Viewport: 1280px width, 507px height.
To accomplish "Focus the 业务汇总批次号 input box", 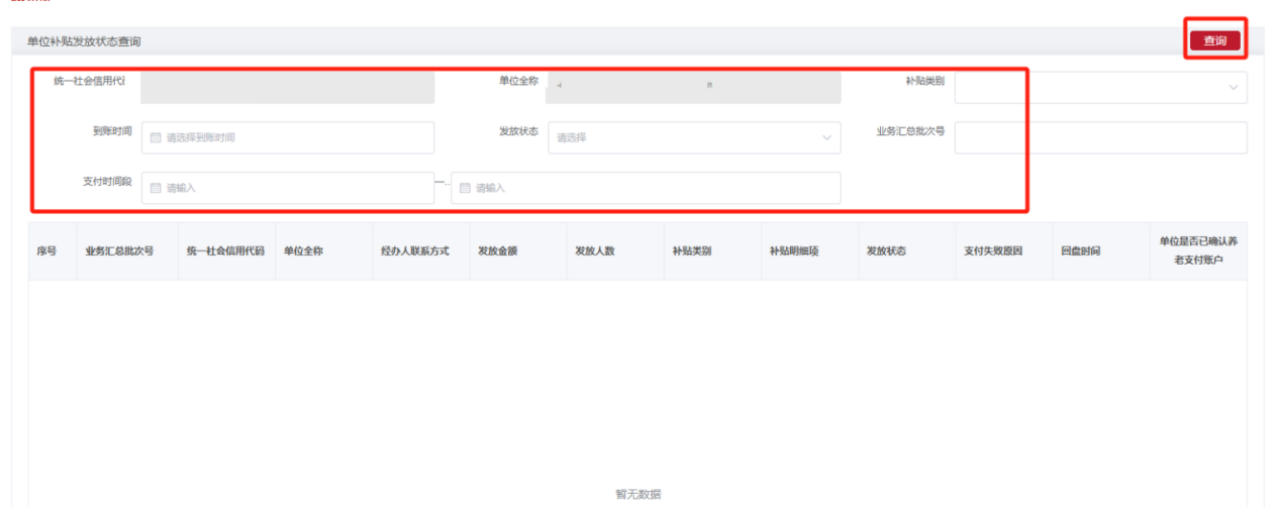I will pyautogui.click(x=1100, y=138).
